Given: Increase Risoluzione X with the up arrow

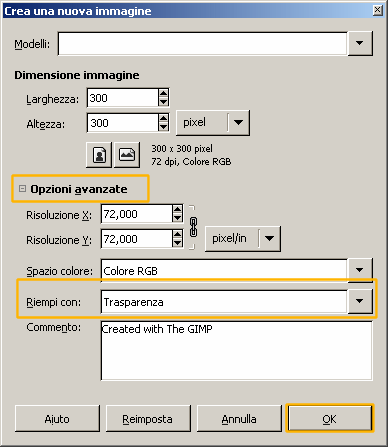Looking at the screenshot, I should (178, 209).
